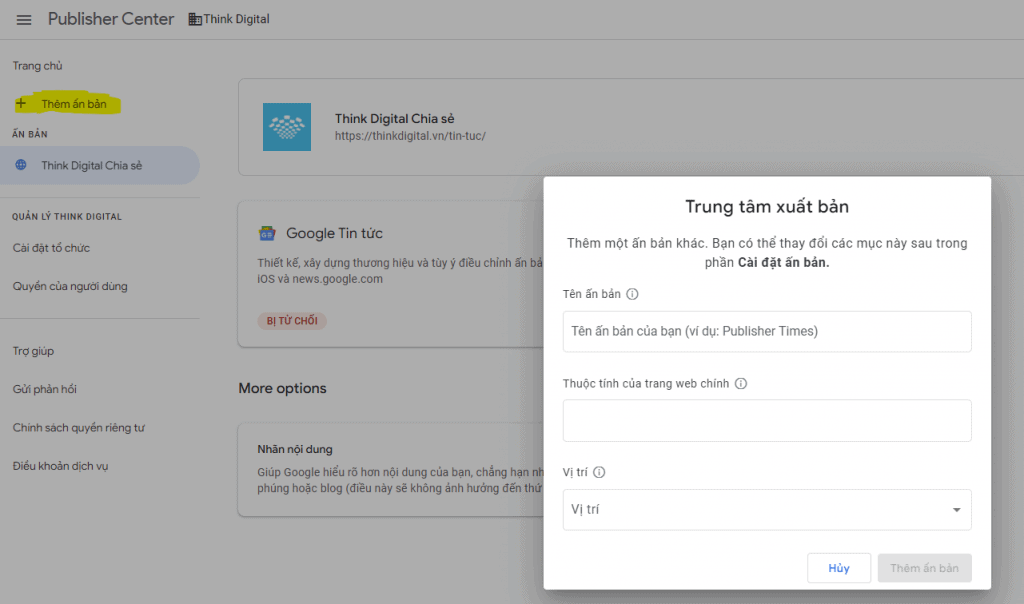The image size is (1024, 604).
Task: Open Cài đặt tổ chức settings
Action: click(x=51, y=248)
